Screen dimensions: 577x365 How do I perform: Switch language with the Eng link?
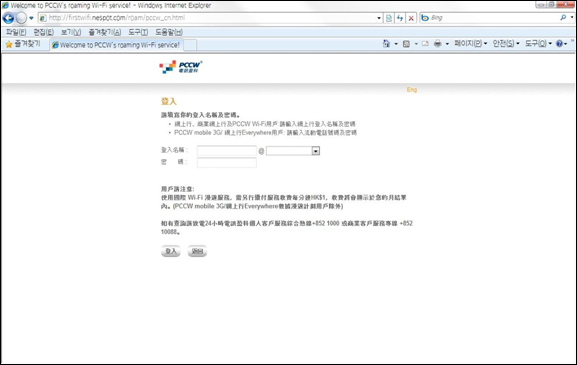[411, 89]
